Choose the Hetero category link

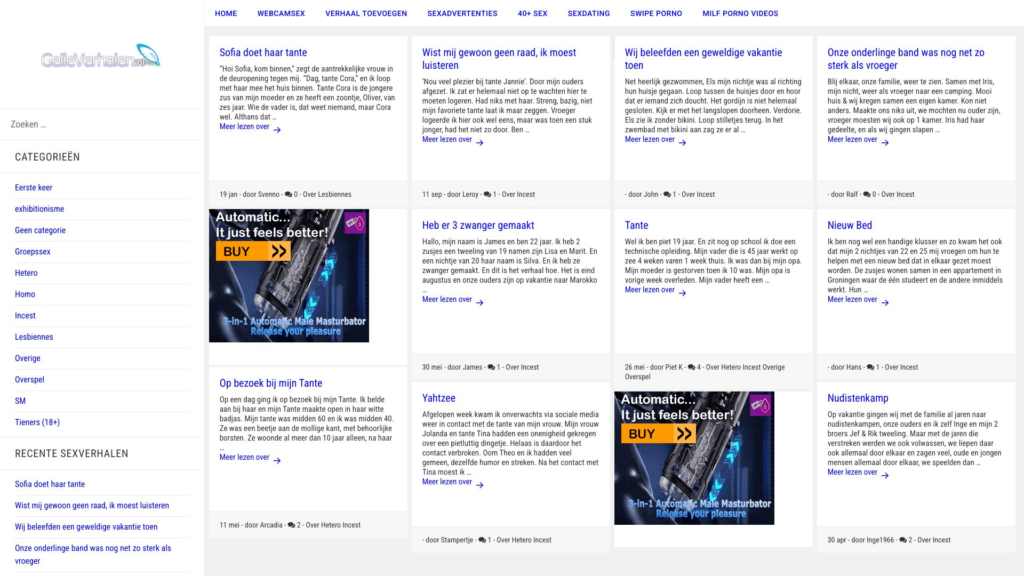26,273
